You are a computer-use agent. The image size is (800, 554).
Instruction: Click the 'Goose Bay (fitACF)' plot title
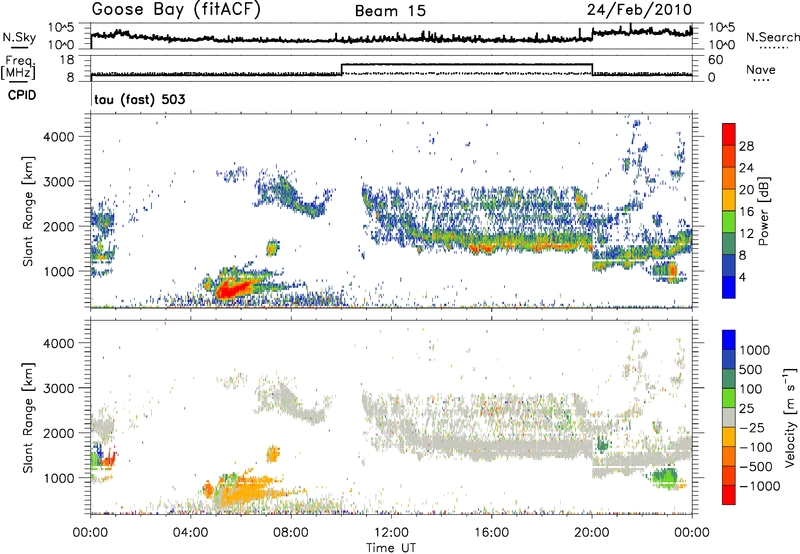coord(176,10)
